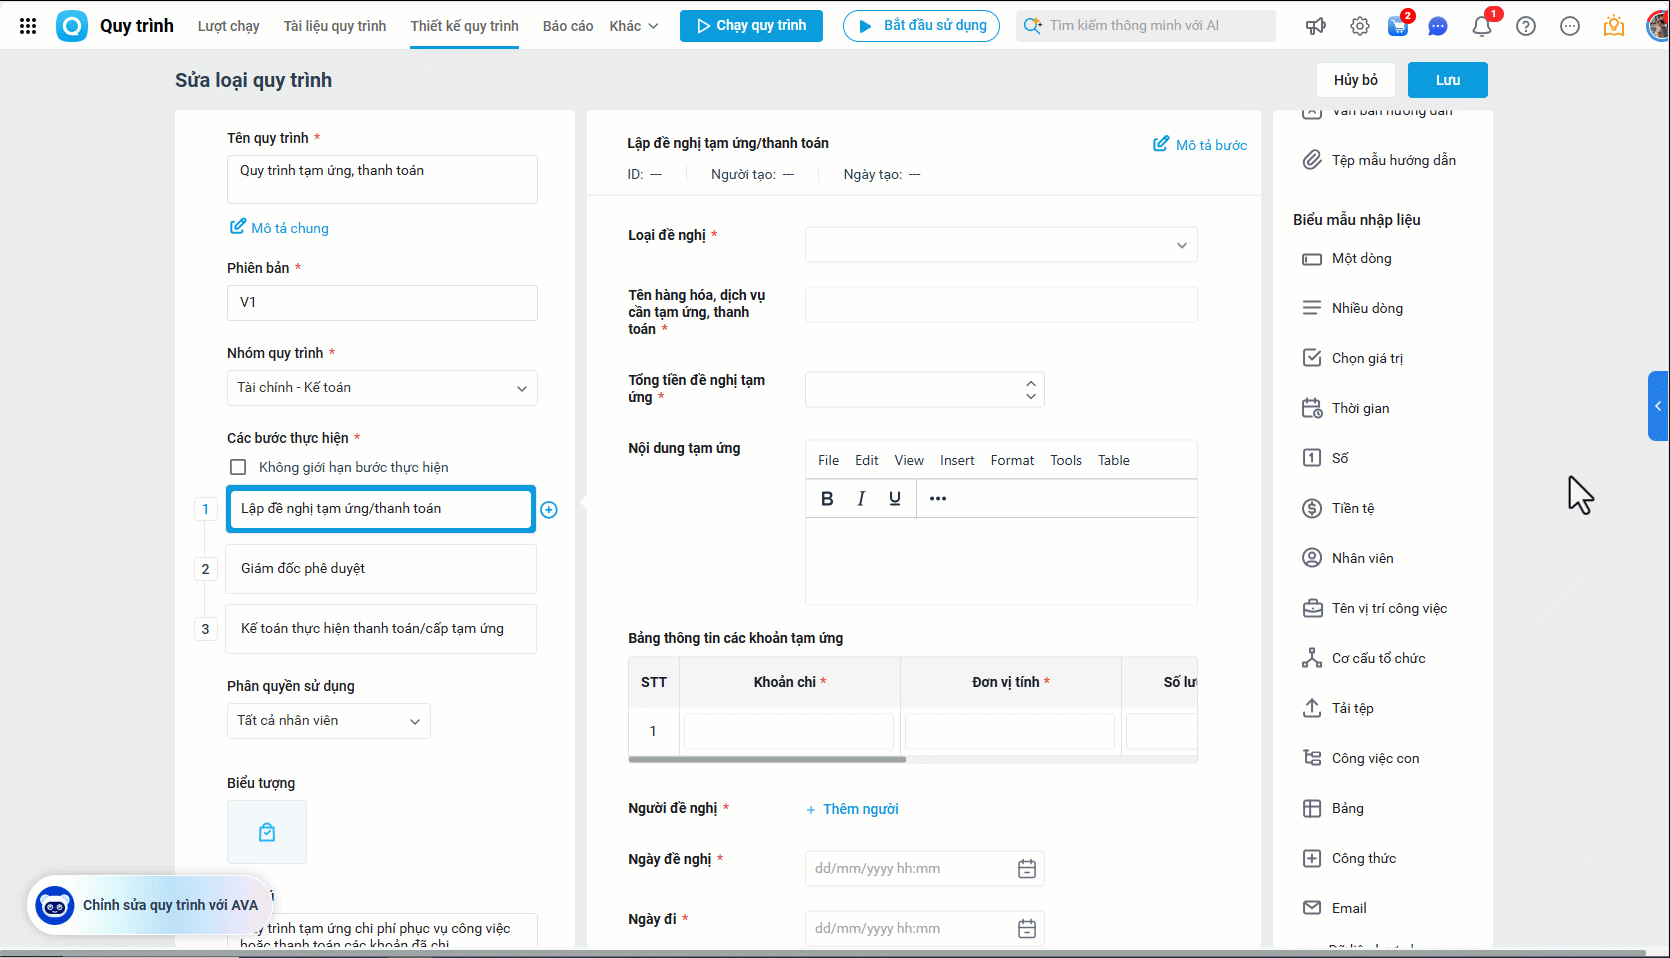This screenshot has width=1670, height=958.
Task: Click Bắt đầu sử dụng button
Action: point(922,26)
